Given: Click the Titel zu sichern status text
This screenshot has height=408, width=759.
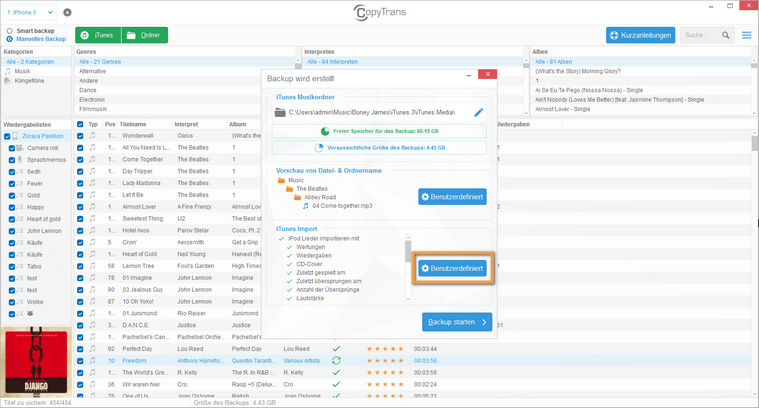Looking at the screenshot, I should coord(37,403).
